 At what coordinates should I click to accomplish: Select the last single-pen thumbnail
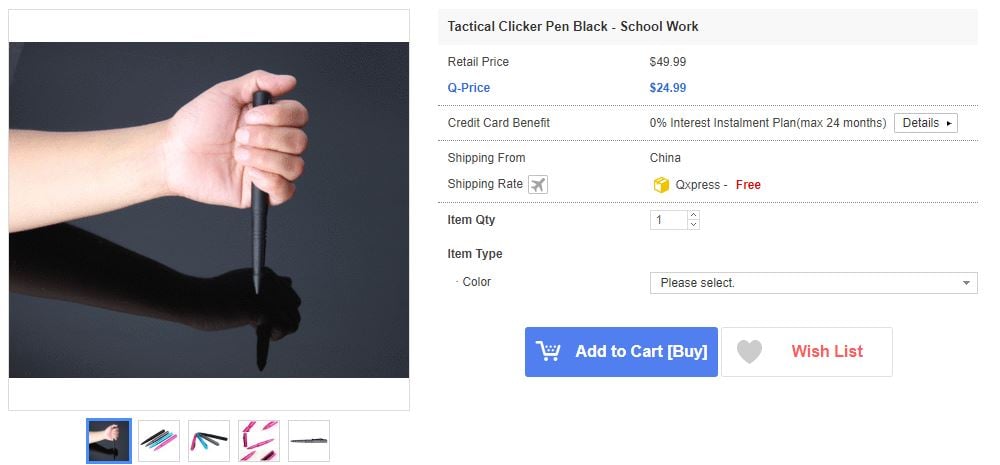click(309, 440)
